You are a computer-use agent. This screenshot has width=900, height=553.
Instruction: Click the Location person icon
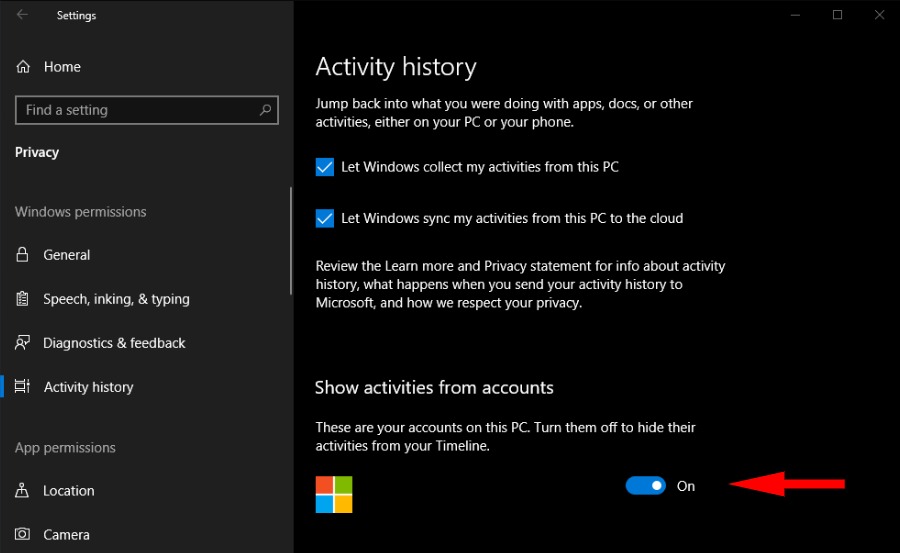(x=23, y=491)
